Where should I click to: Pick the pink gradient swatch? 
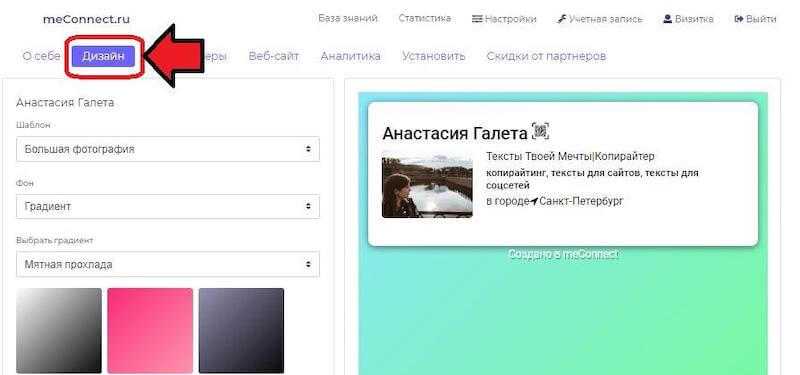(x=150, y=331)
